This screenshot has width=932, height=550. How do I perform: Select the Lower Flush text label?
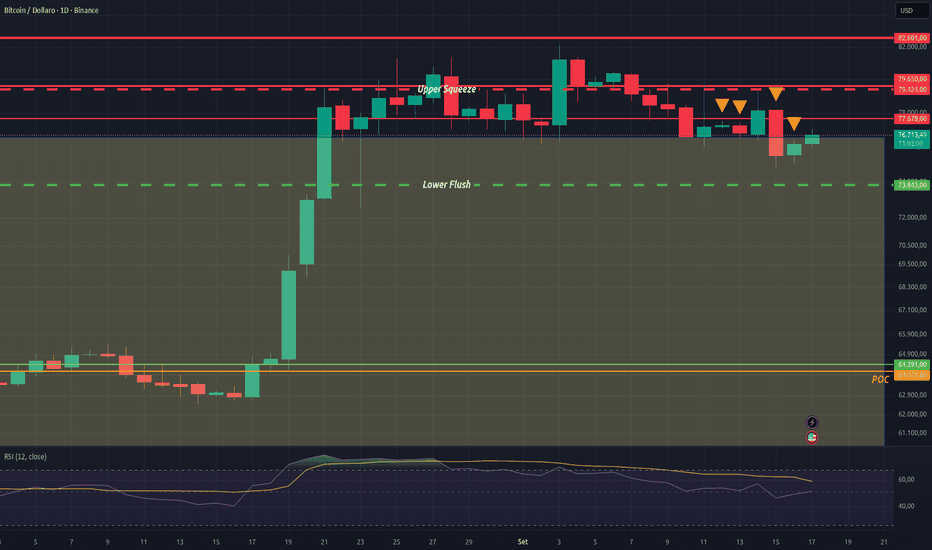(446, 184)
